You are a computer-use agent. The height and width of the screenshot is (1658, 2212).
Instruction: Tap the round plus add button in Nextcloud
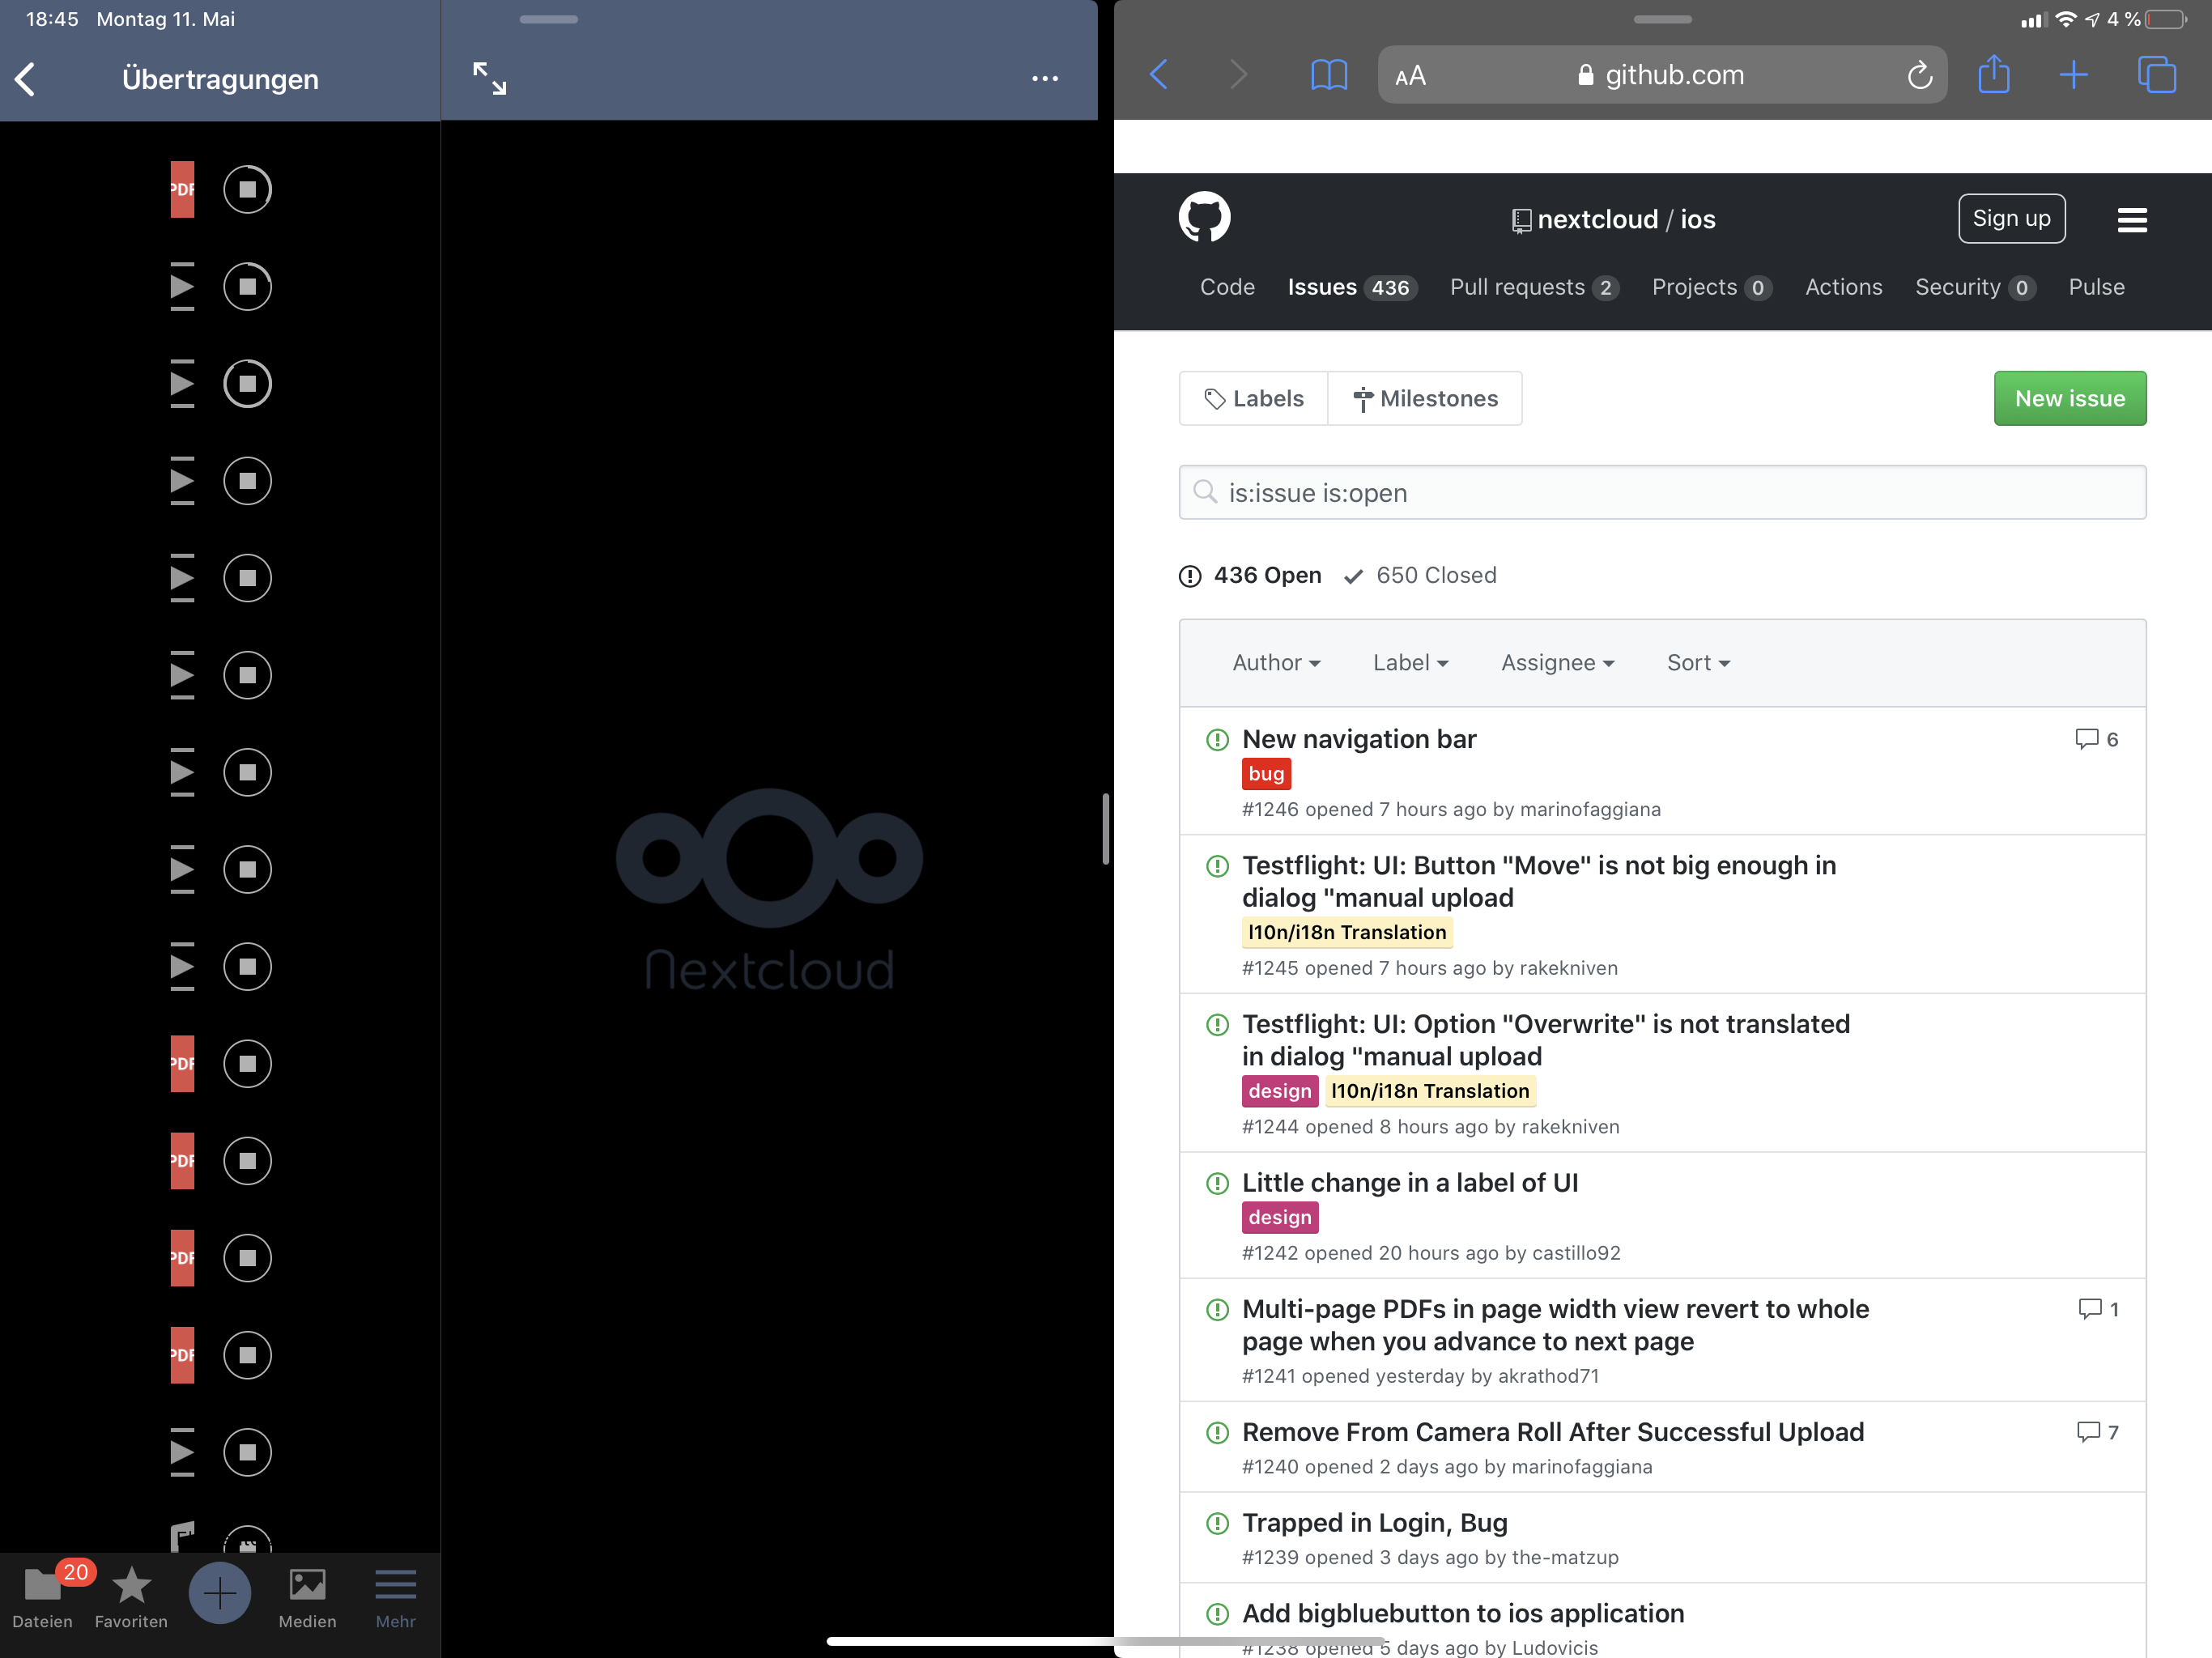pos(220,1592)
